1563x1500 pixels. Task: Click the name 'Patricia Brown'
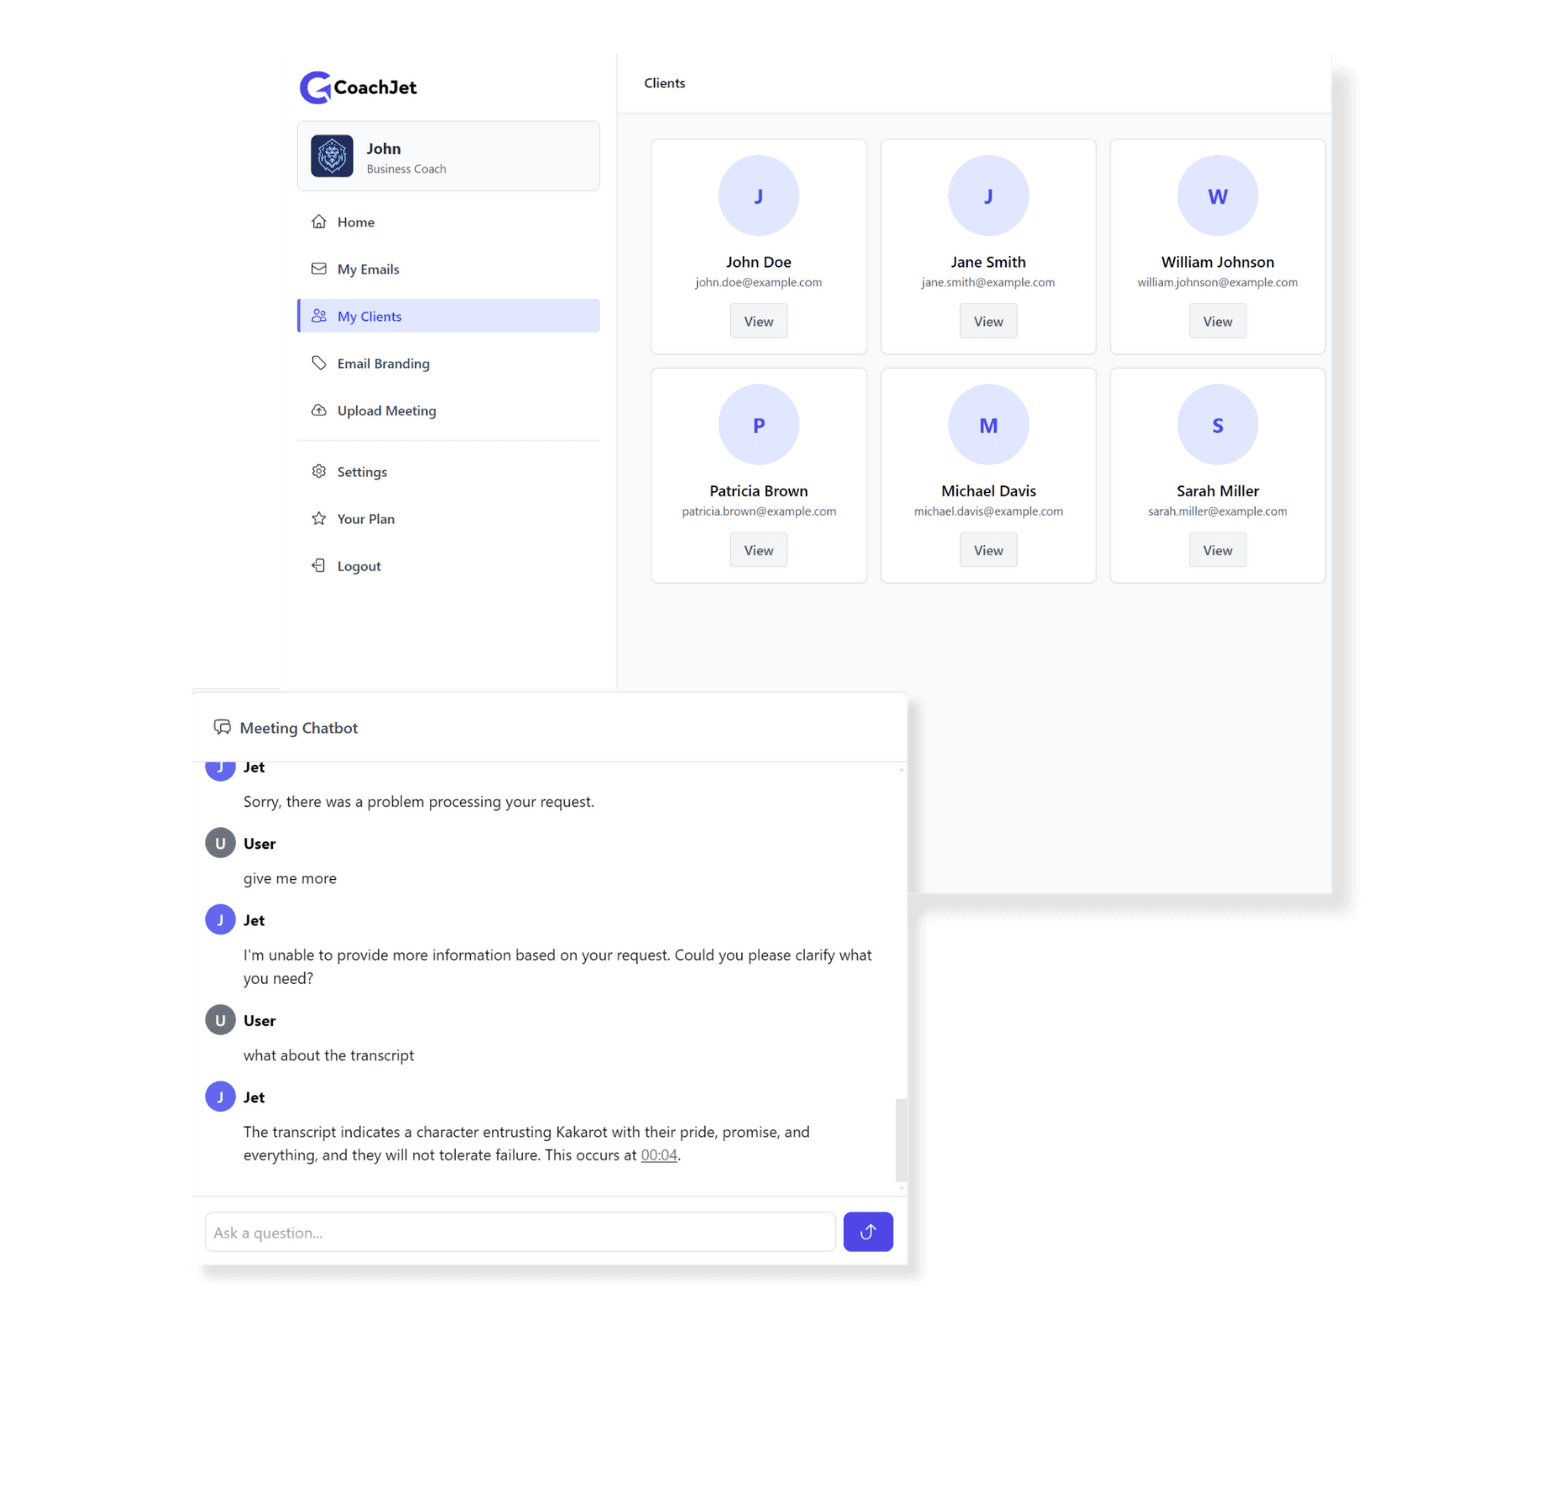tap(759, 491)
